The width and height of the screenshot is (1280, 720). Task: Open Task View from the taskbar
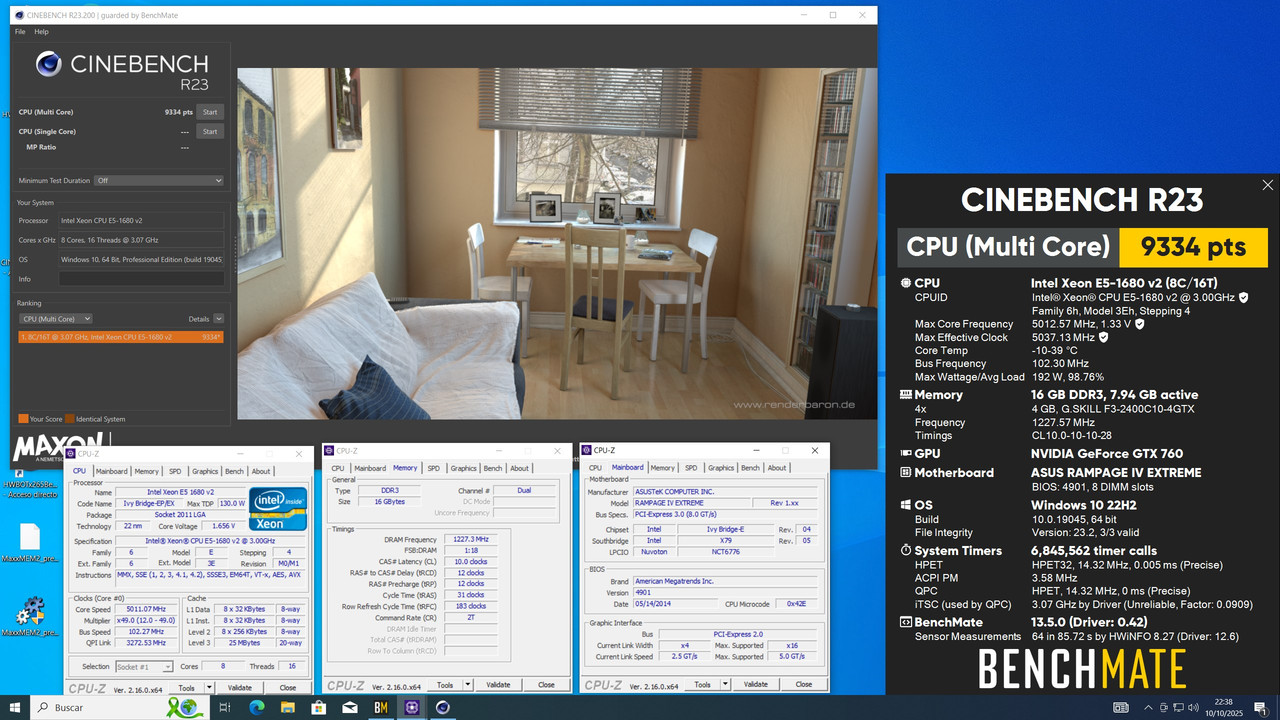224,707
